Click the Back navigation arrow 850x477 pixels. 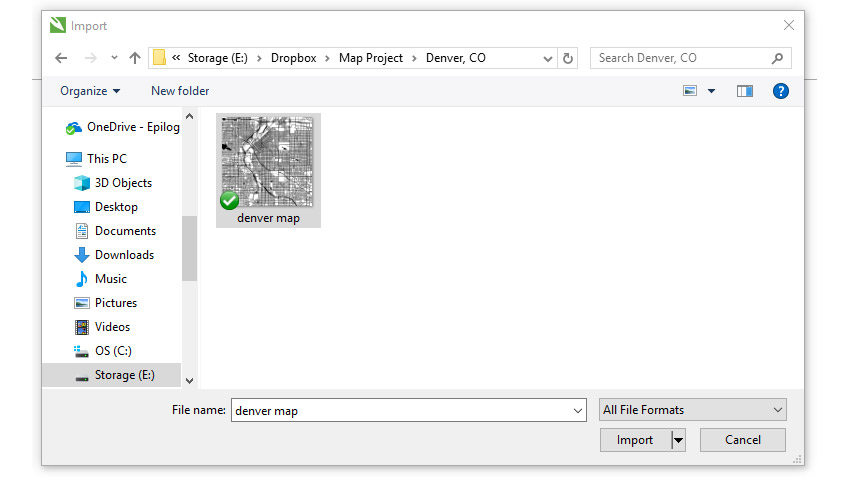(61, 58)
